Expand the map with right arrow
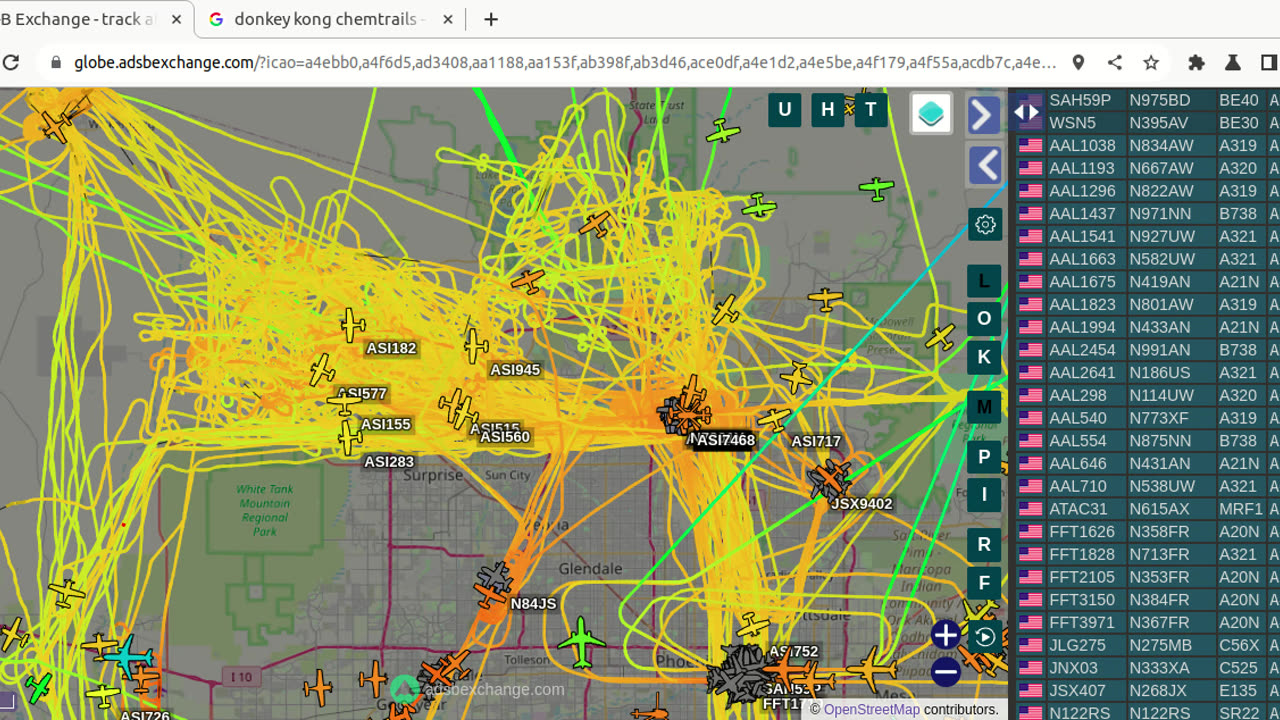Image resolution: width=1280 pixels, height=720 pixels. [x=984, y=115]
